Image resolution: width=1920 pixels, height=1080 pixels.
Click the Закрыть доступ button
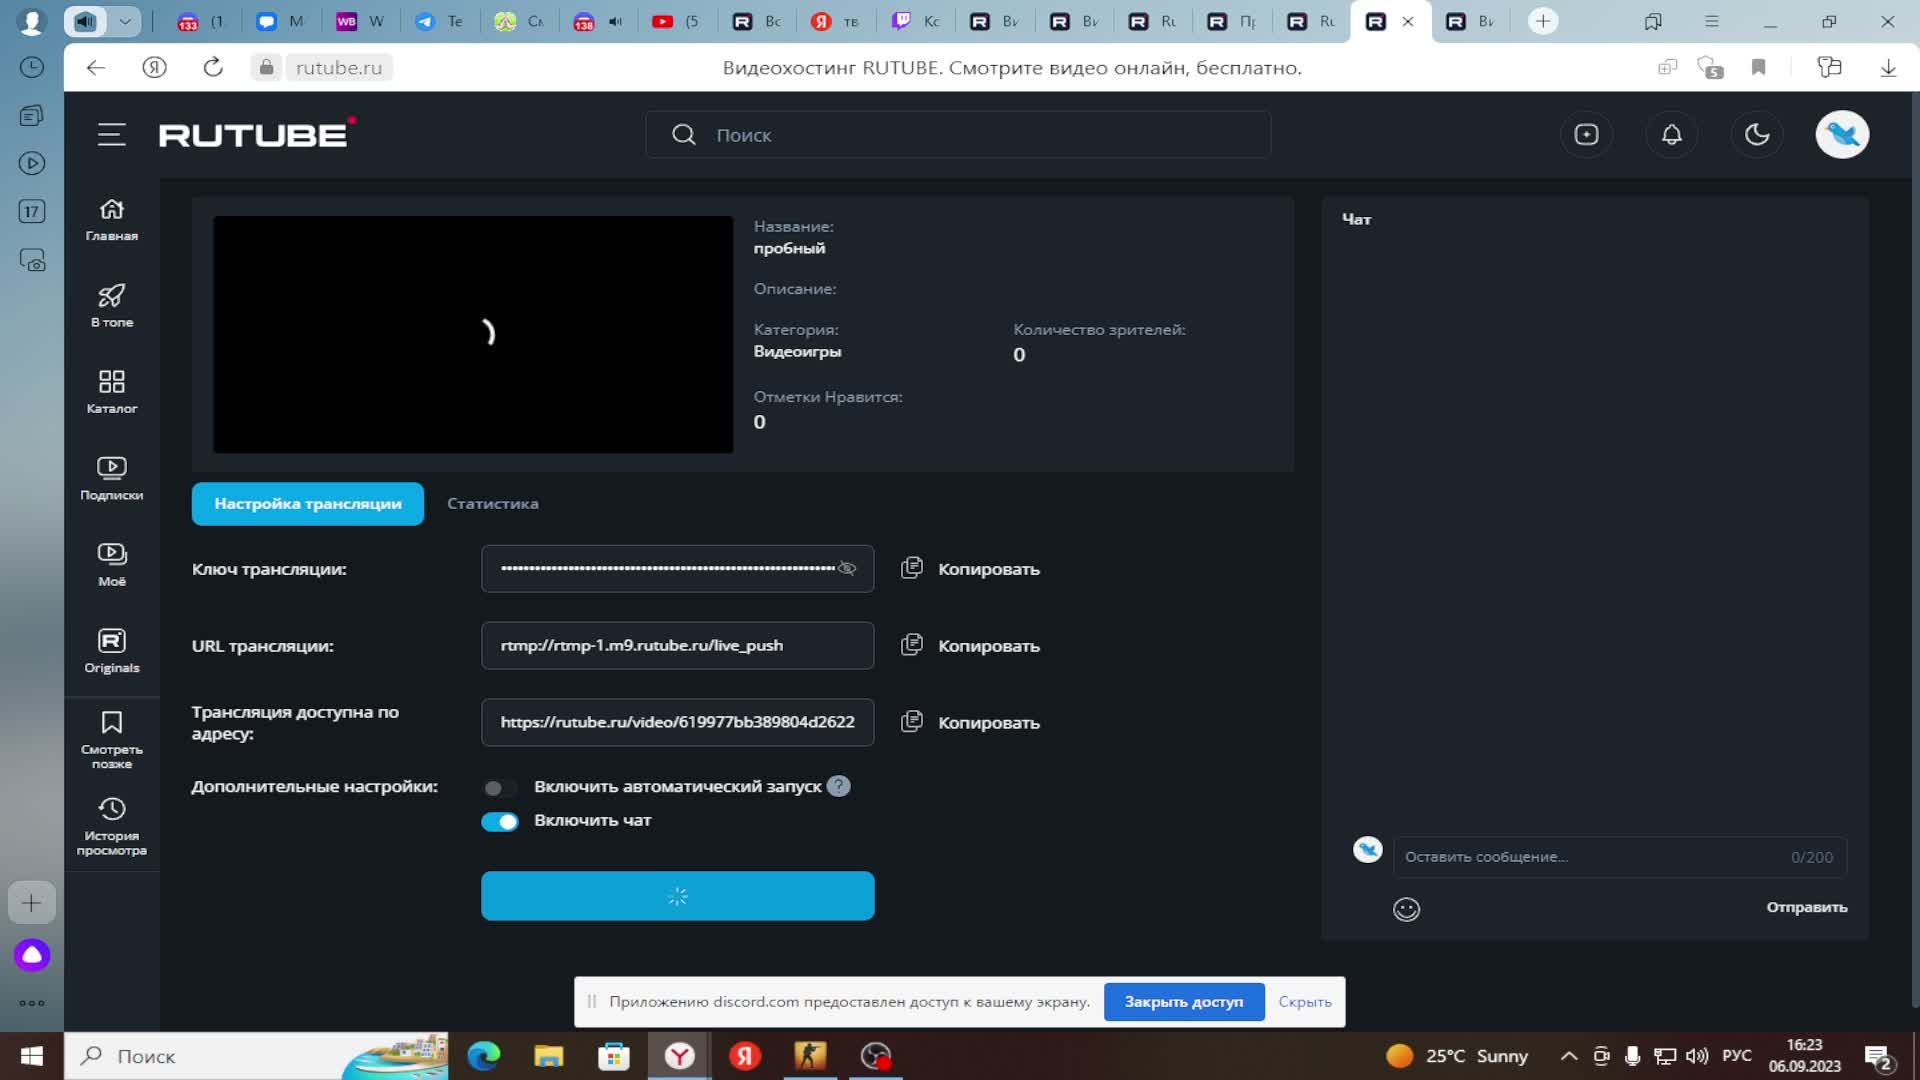(1183, 1002)
